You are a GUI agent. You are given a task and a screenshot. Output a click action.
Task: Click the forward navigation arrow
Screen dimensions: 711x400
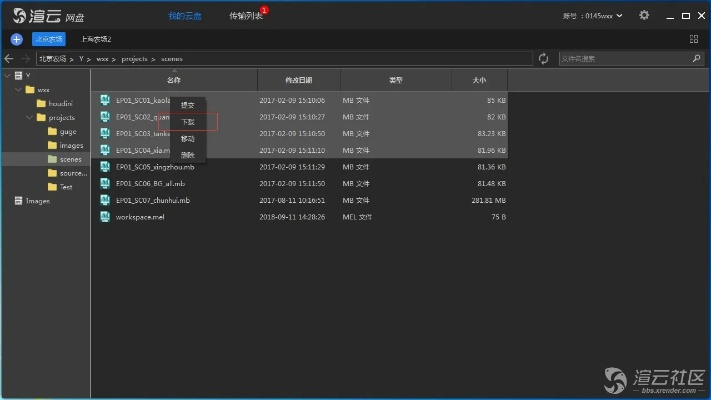click(x=24, y=59)
